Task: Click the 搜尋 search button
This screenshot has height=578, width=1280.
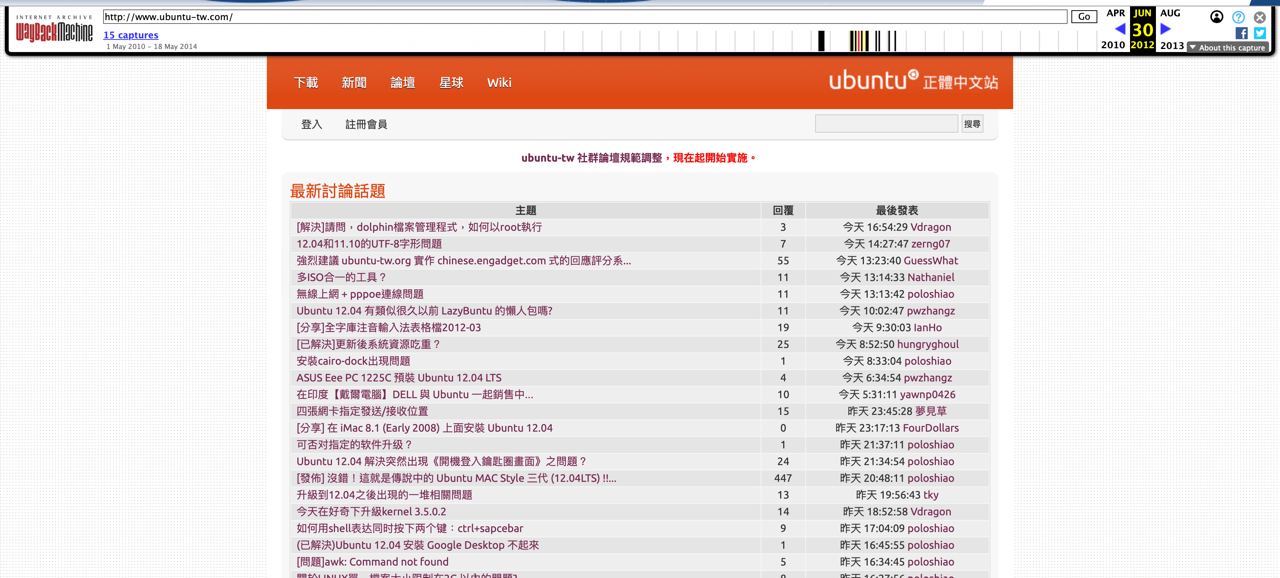Action: 972,124
